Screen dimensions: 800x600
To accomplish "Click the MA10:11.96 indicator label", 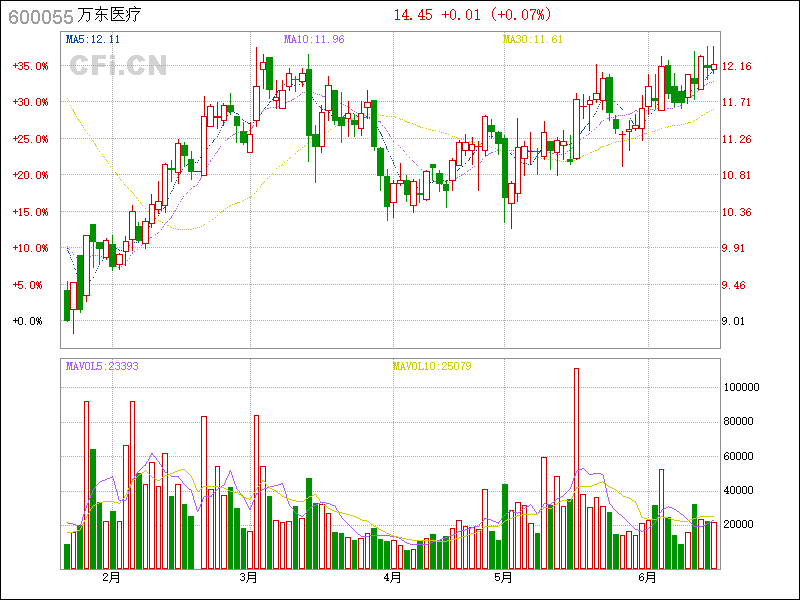I will 314,39.
